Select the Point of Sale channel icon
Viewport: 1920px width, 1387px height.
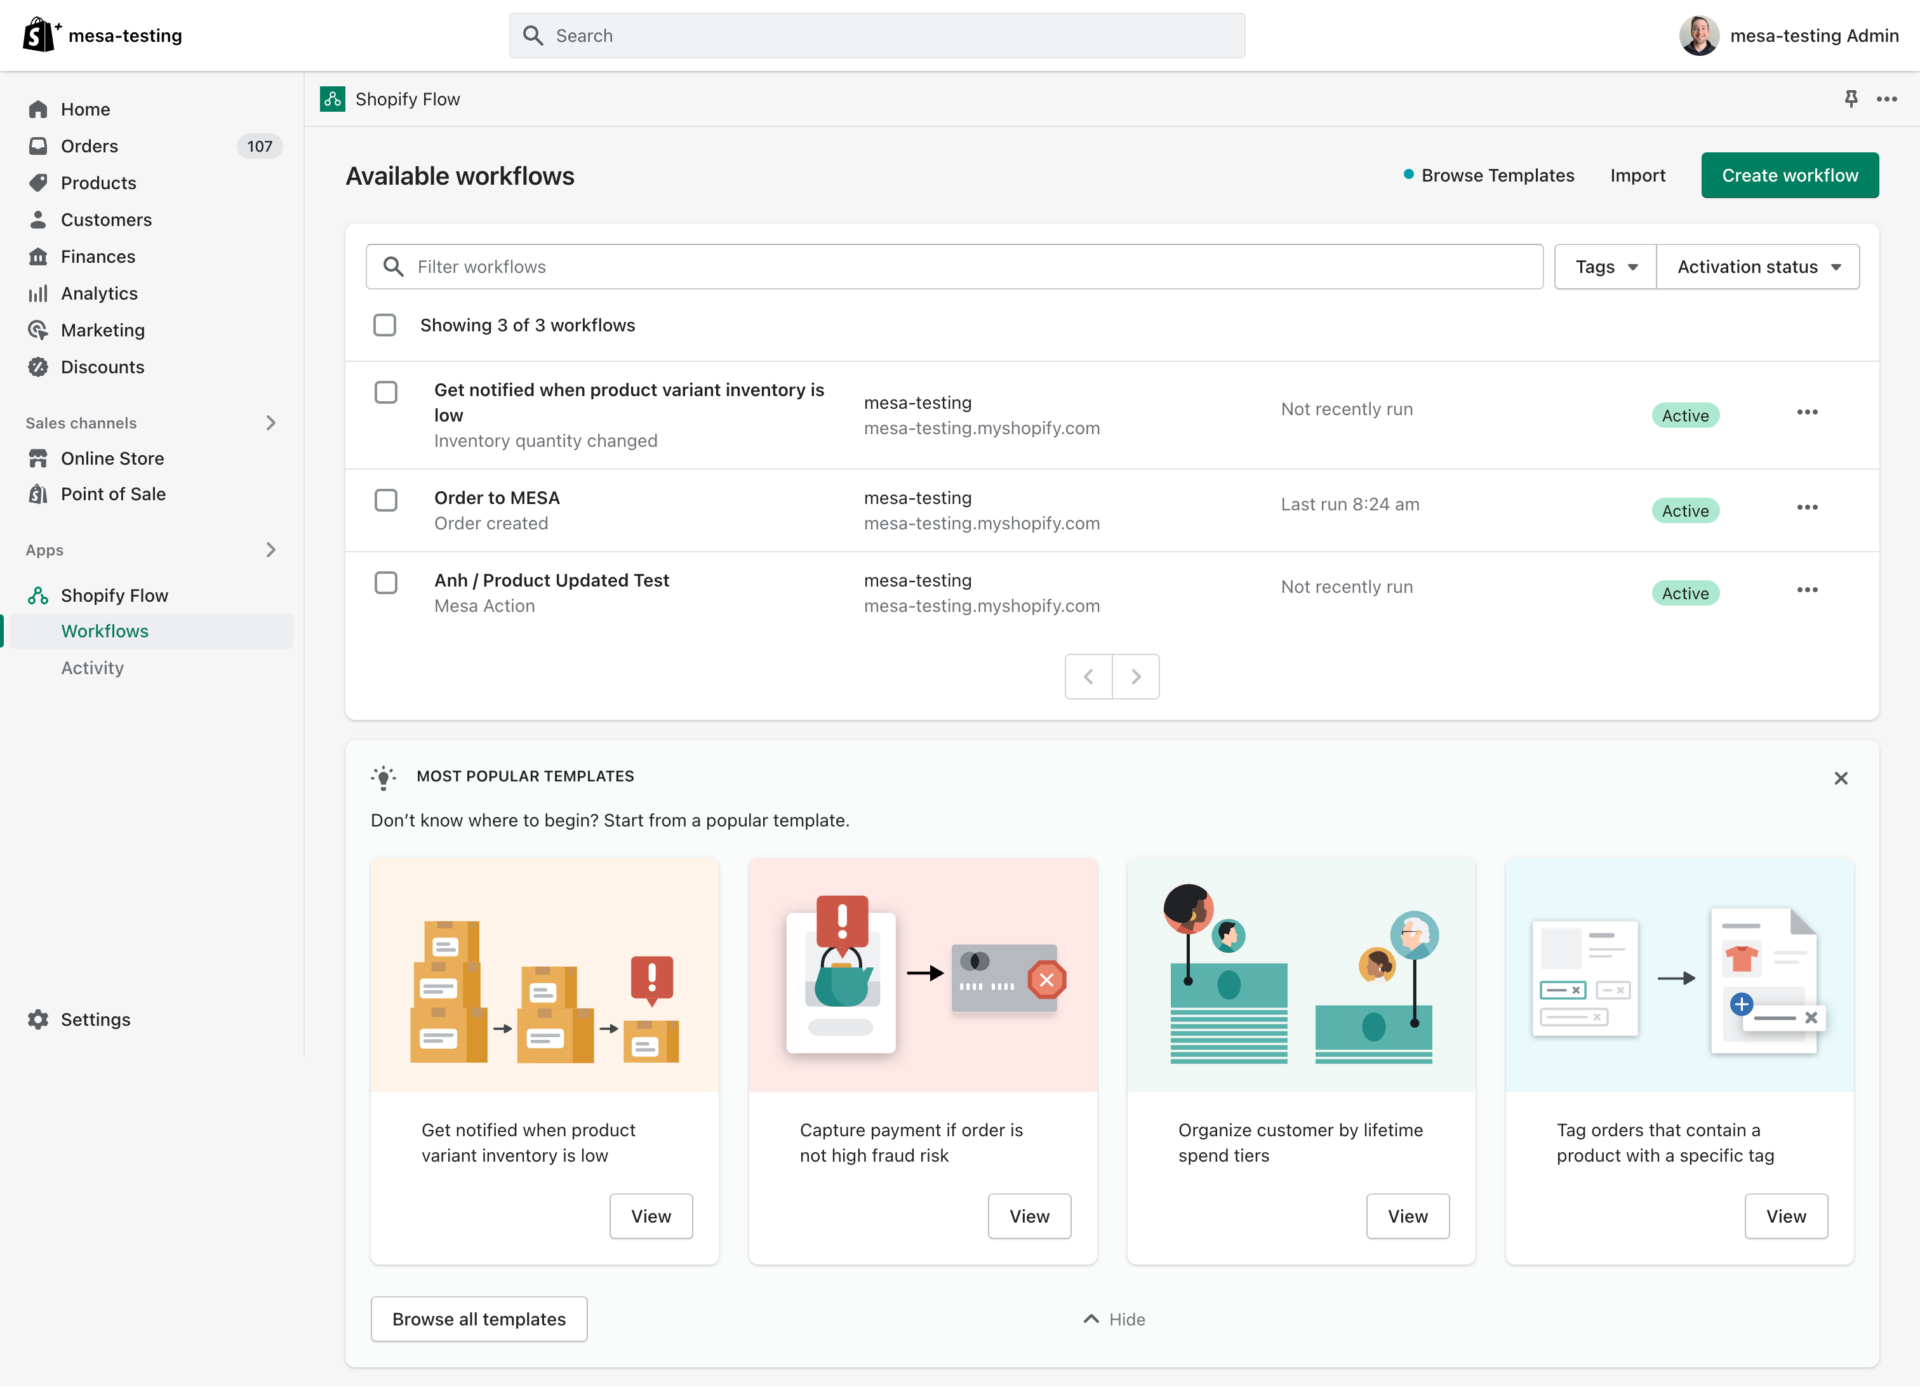[x=38, y=494]
